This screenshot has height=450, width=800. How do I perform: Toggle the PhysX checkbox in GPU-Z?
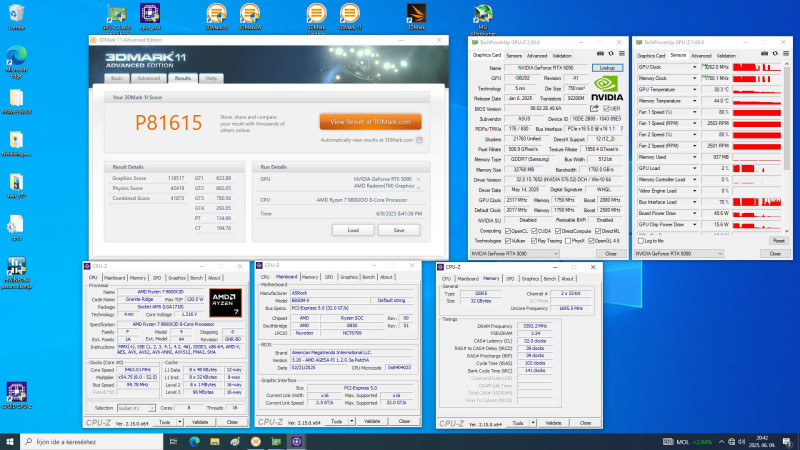pyautogui.click(x=568, y=241)
